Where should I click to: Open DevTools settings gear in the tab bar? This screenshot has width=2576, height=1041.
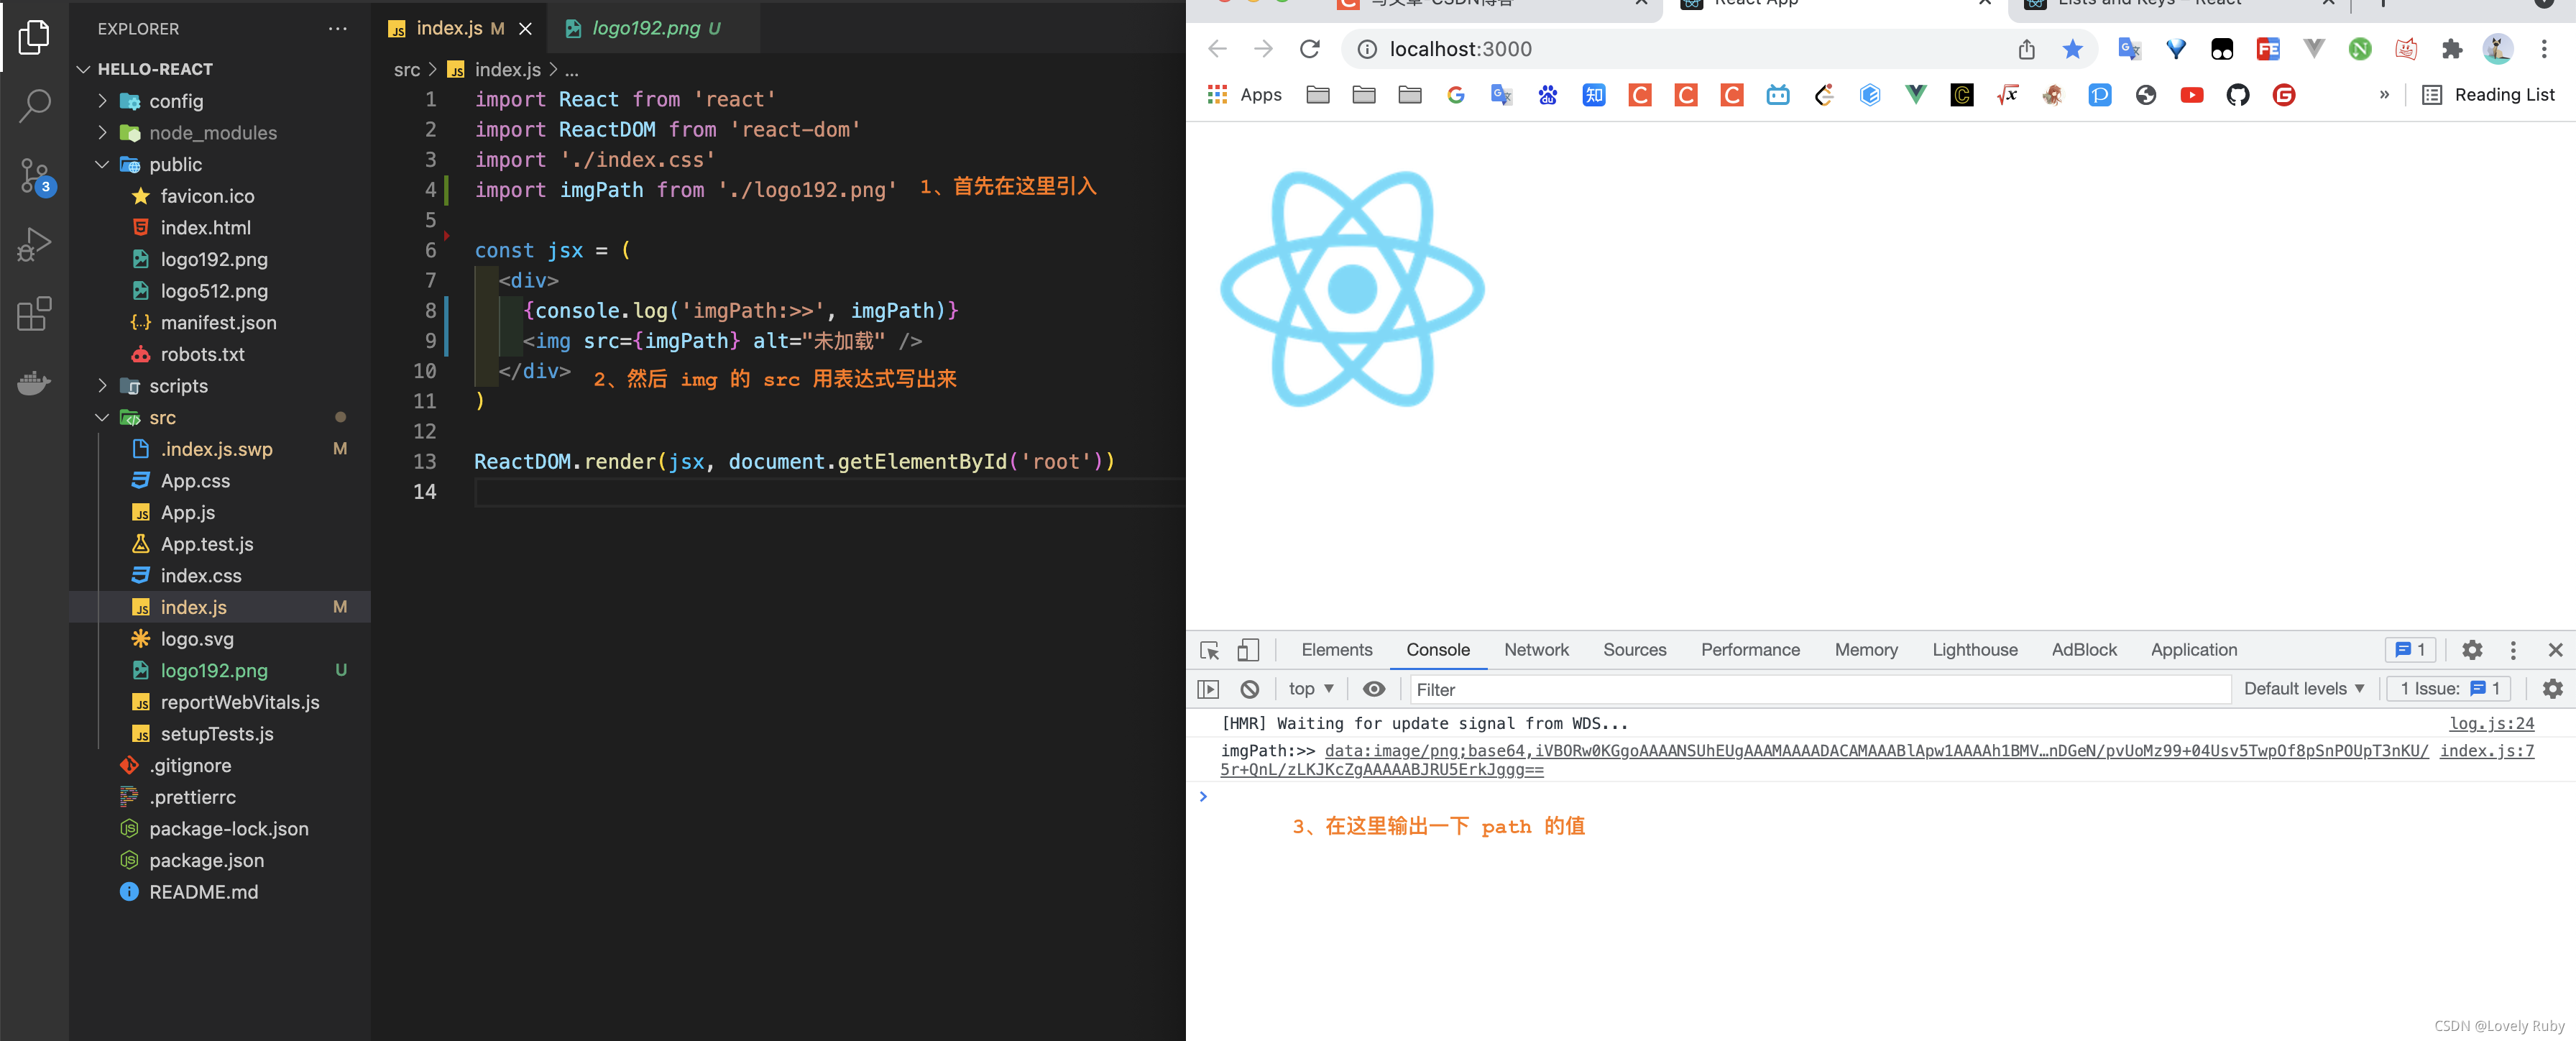point(2472,650)
